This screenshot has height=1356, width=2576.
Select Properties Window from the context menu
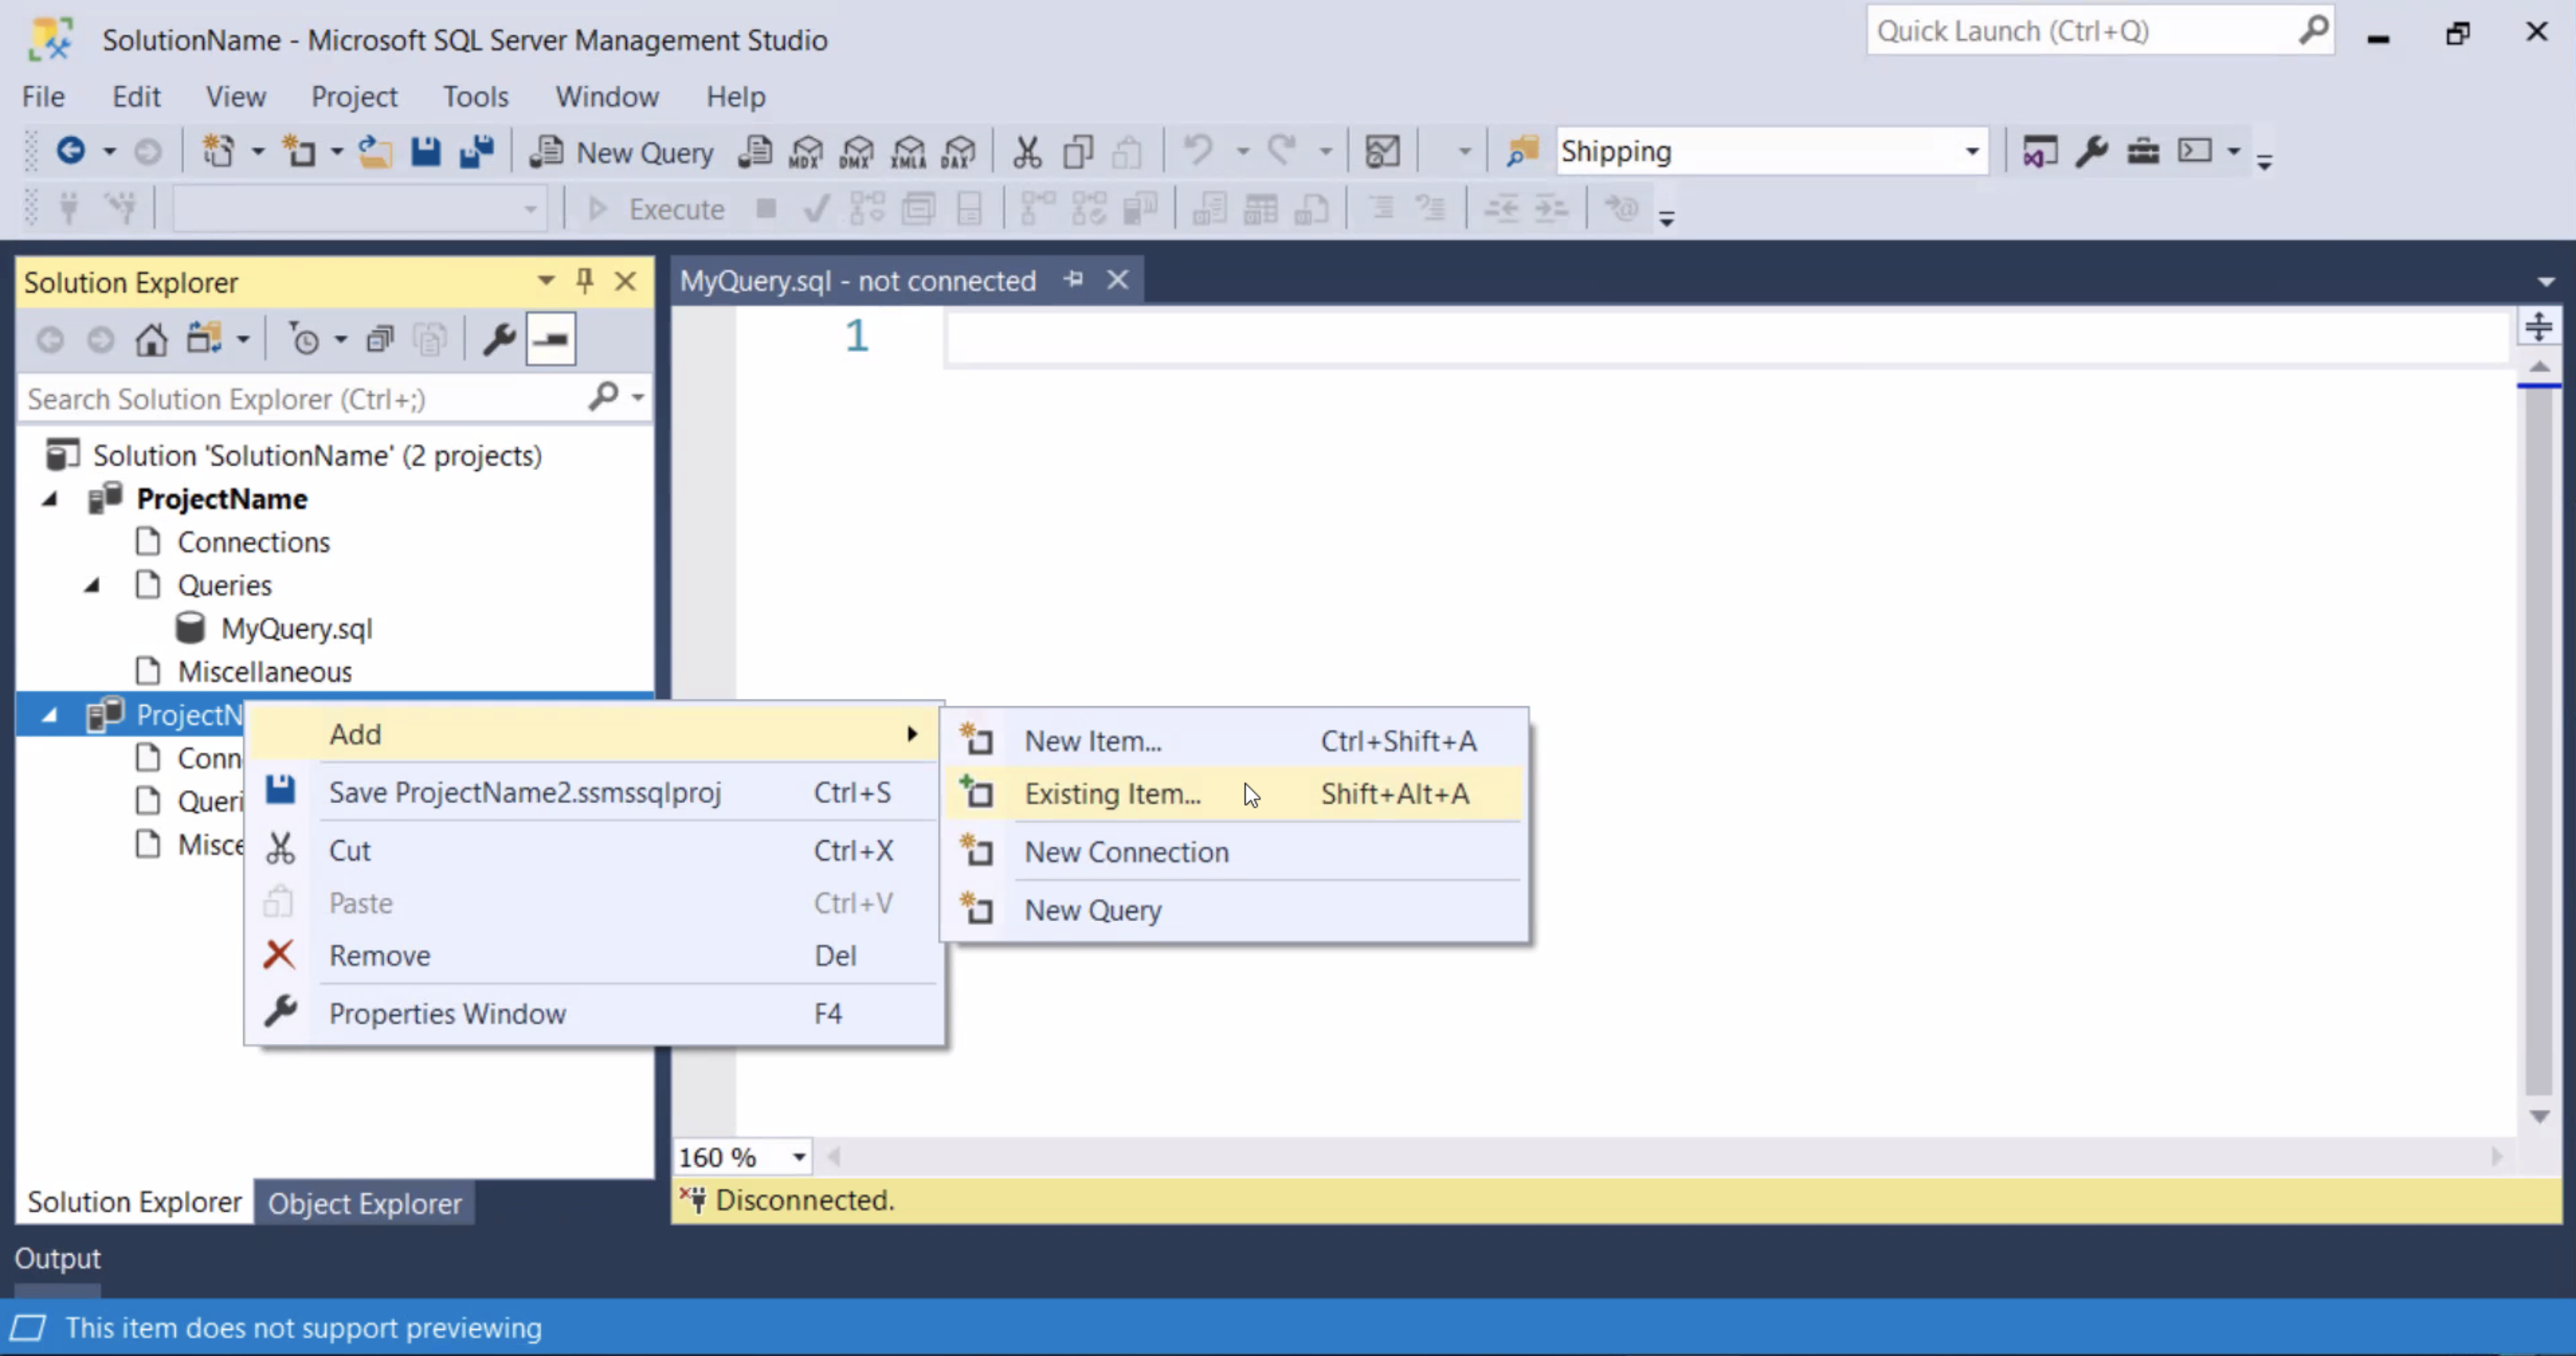click(594, 1013)
